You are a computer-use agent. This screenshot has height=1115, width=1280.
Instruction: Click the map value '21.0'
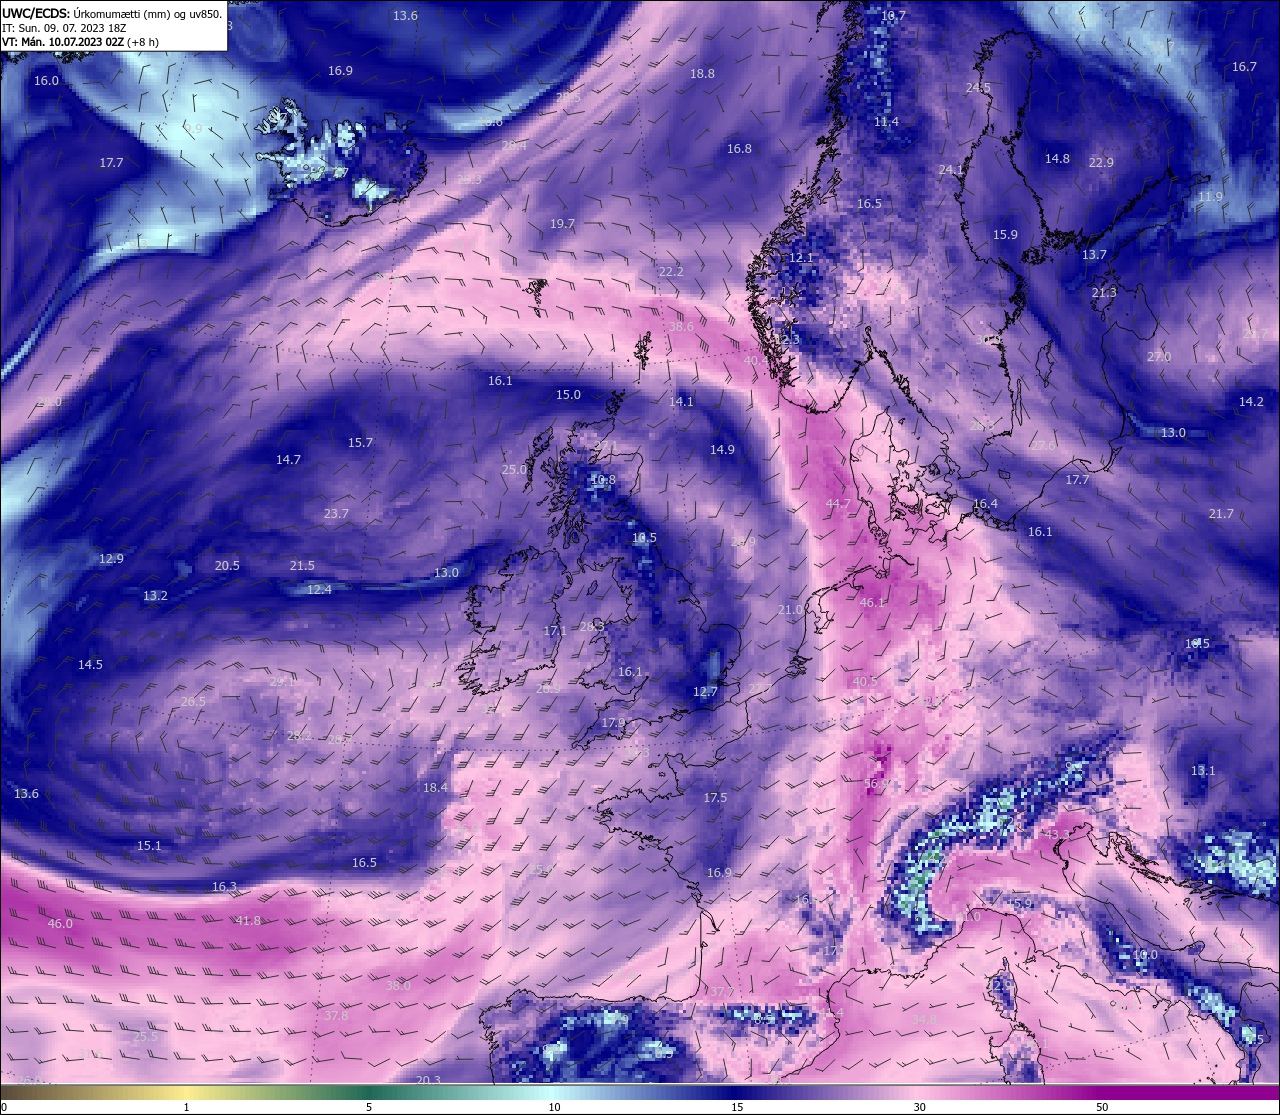click(x=790, y=609)
